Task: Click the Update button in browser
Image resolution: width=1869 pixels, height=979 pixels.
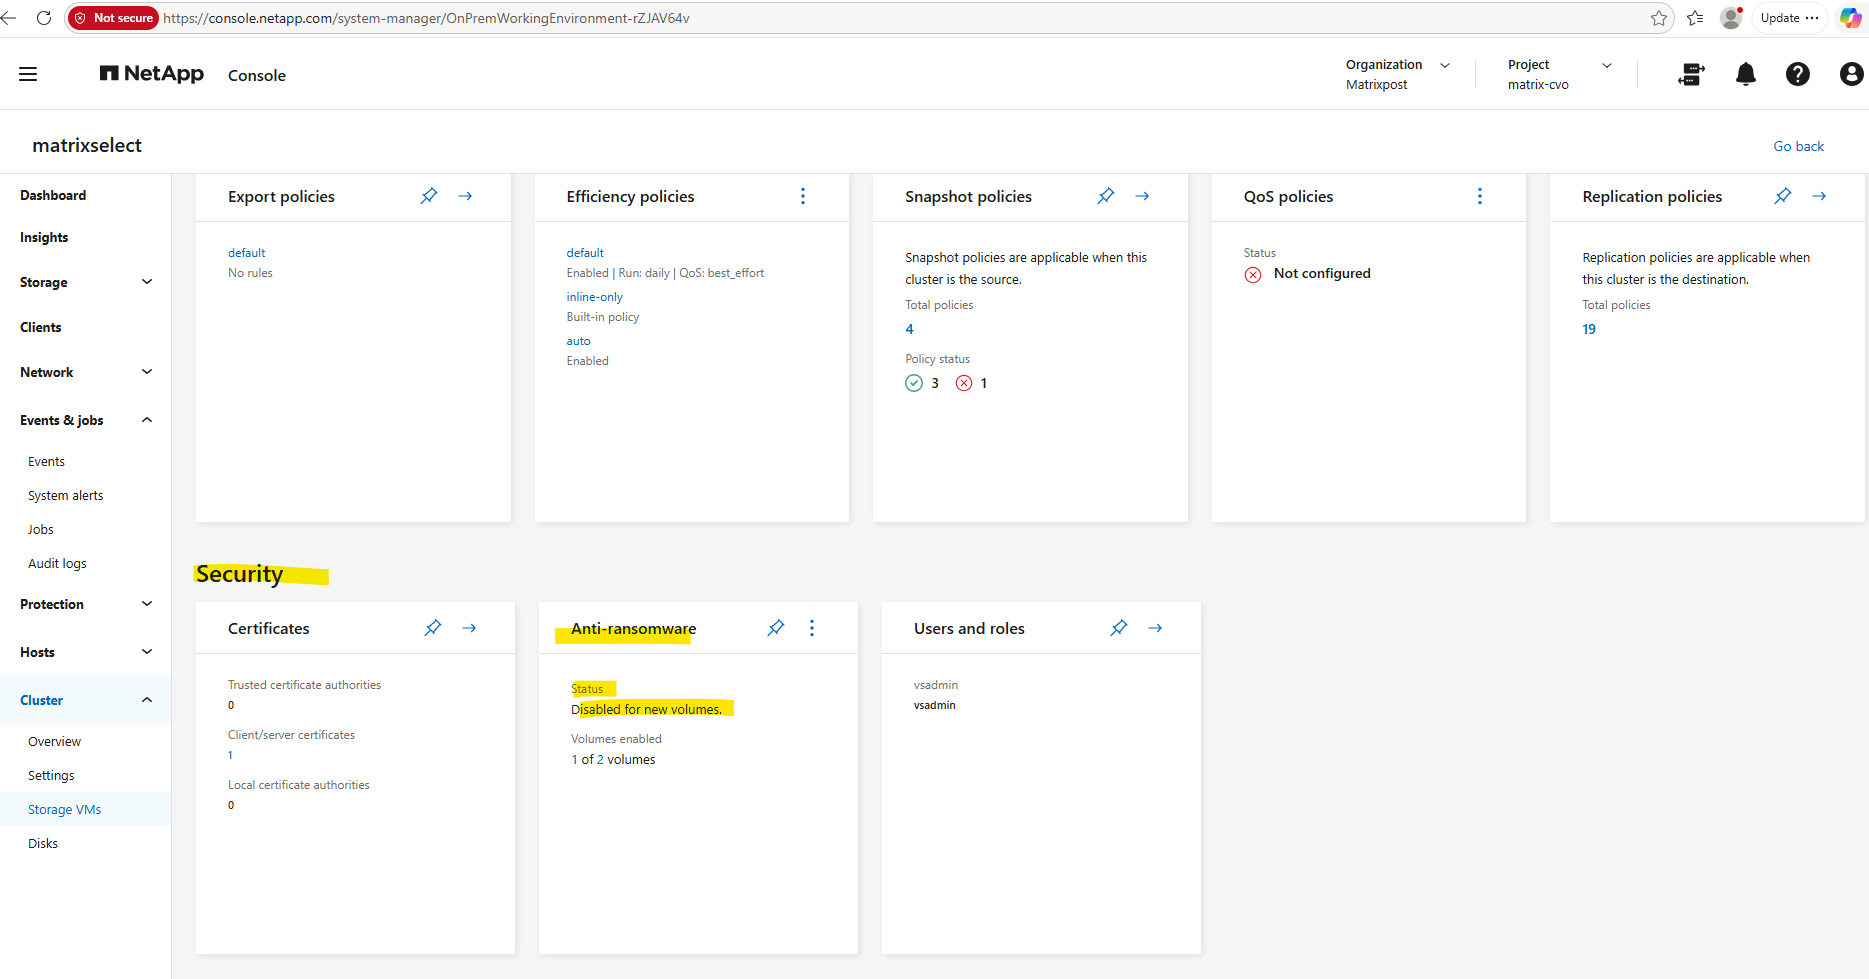Action: coord(1790,18)
